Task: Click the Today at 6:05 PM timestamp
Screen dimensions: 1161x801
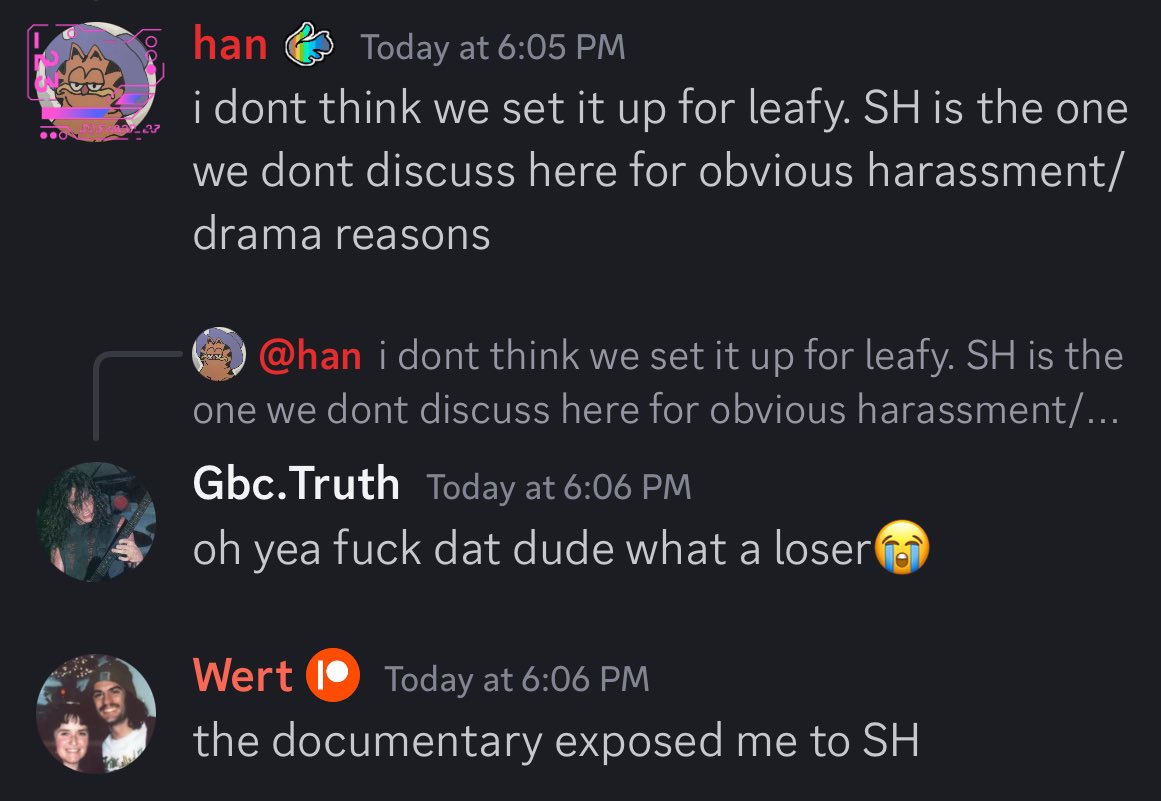Action: click(493, 47)
